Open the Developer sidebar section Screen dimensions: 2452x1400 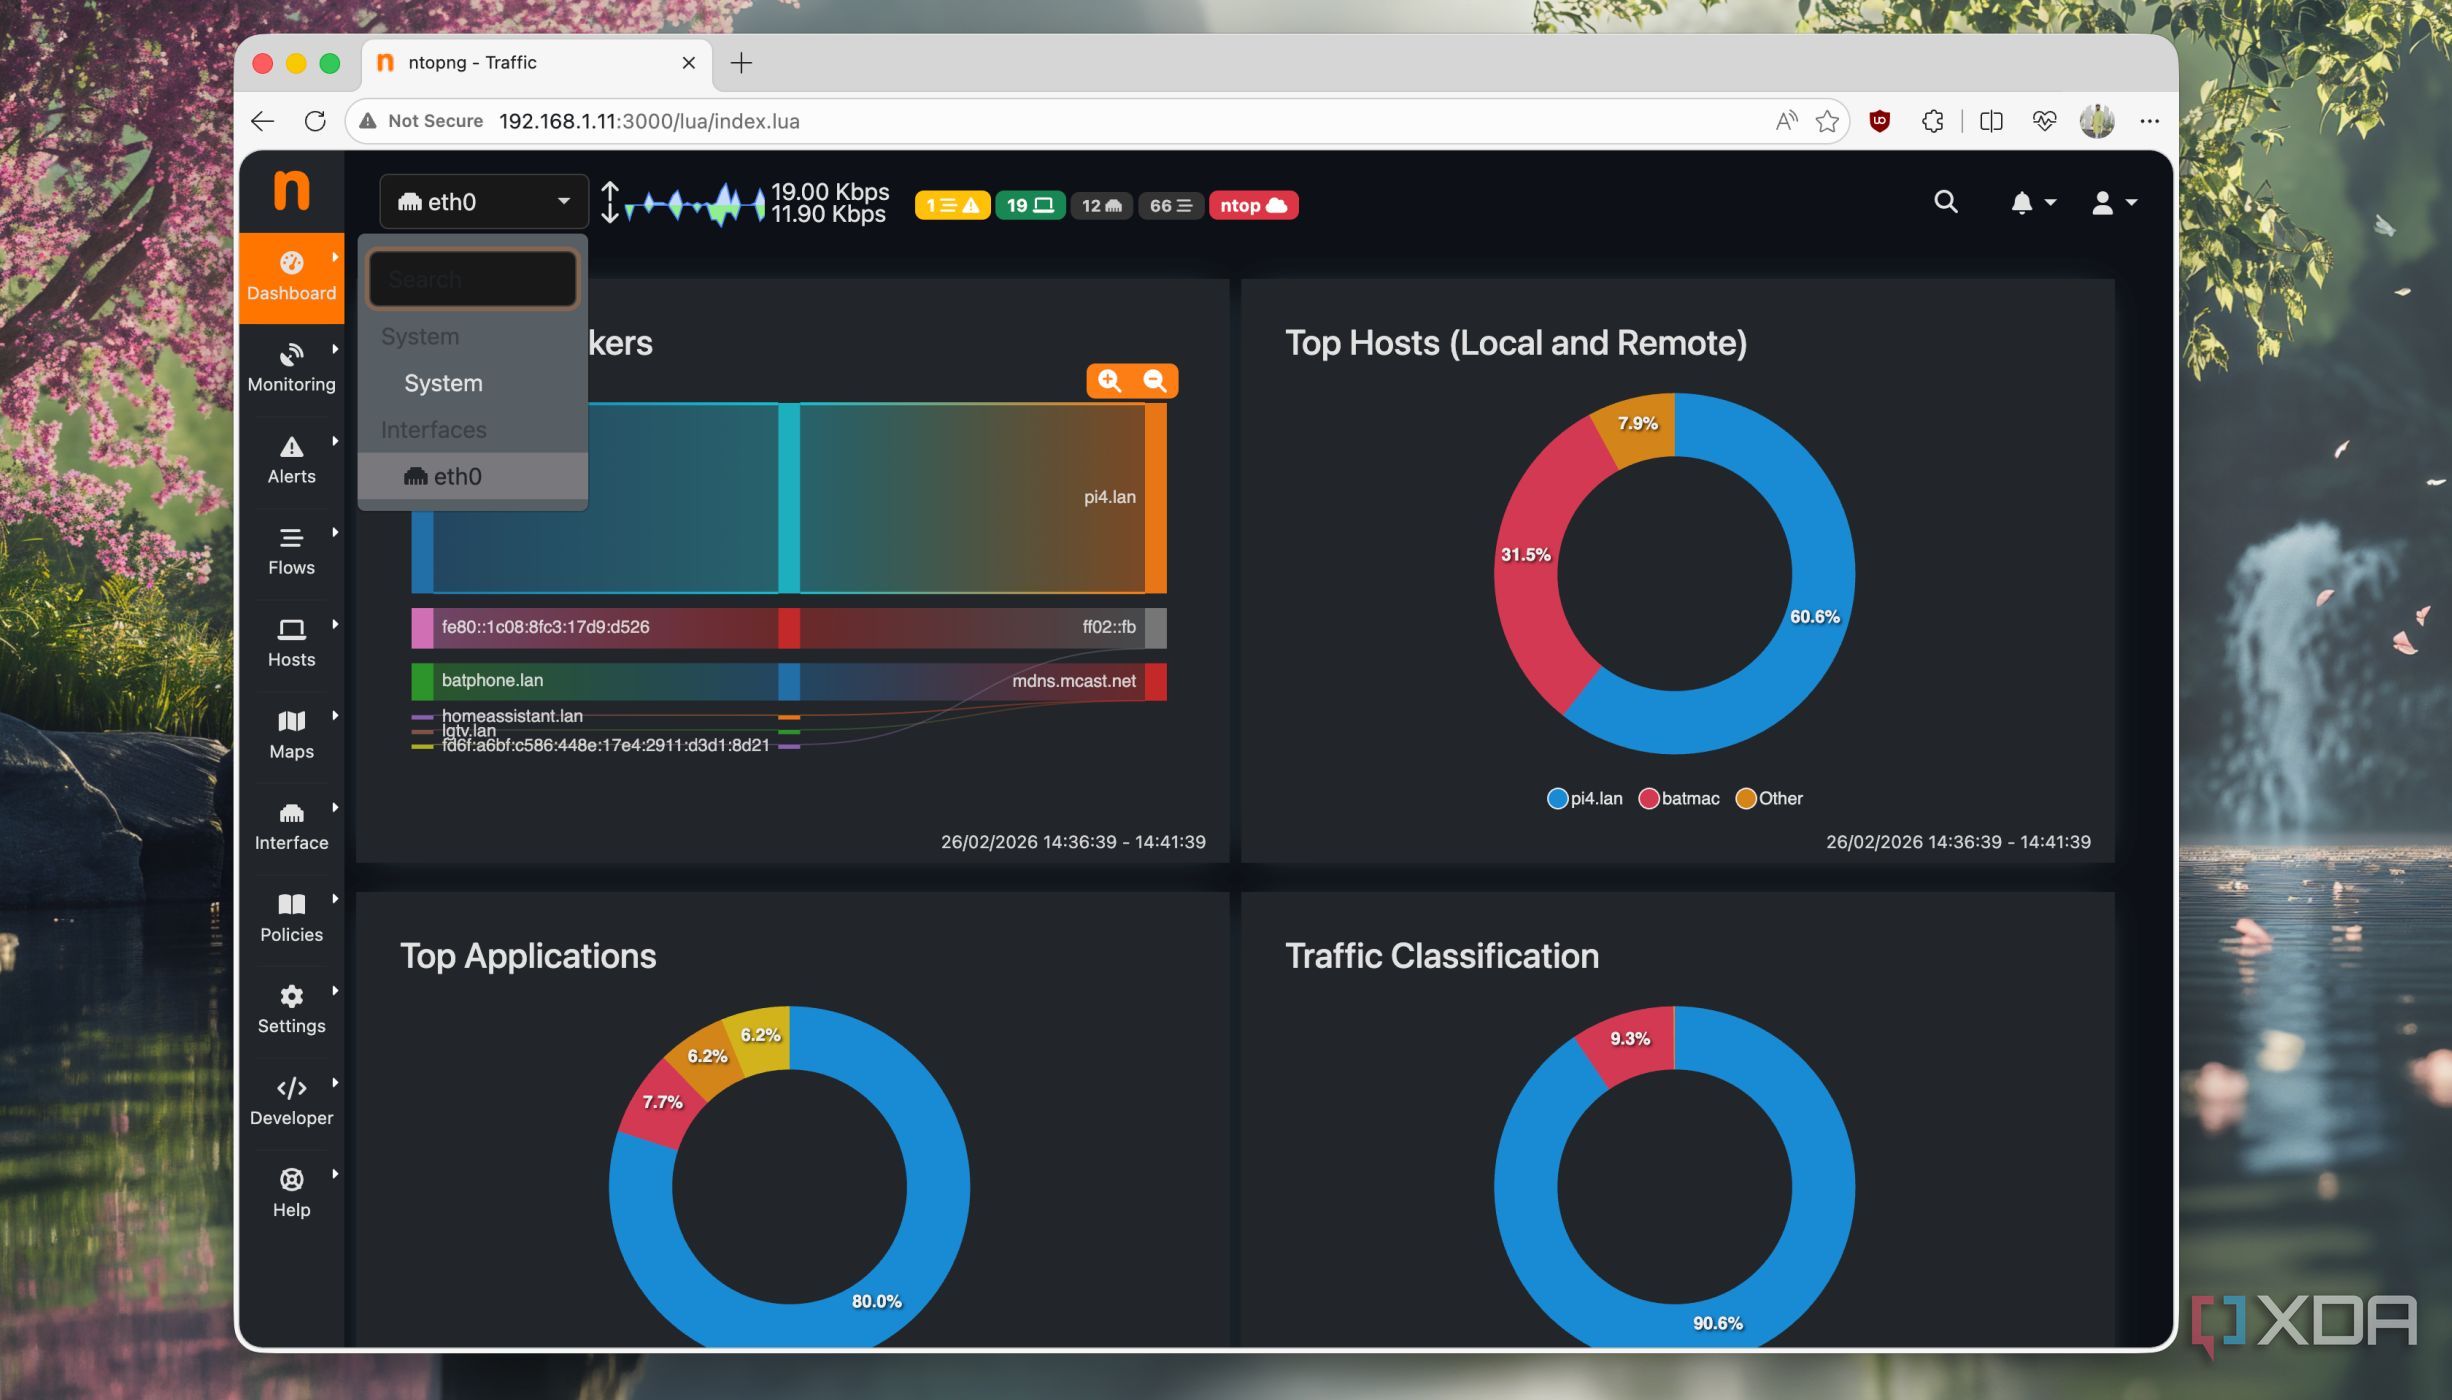pyautogui.click(x=291, y=1102)
